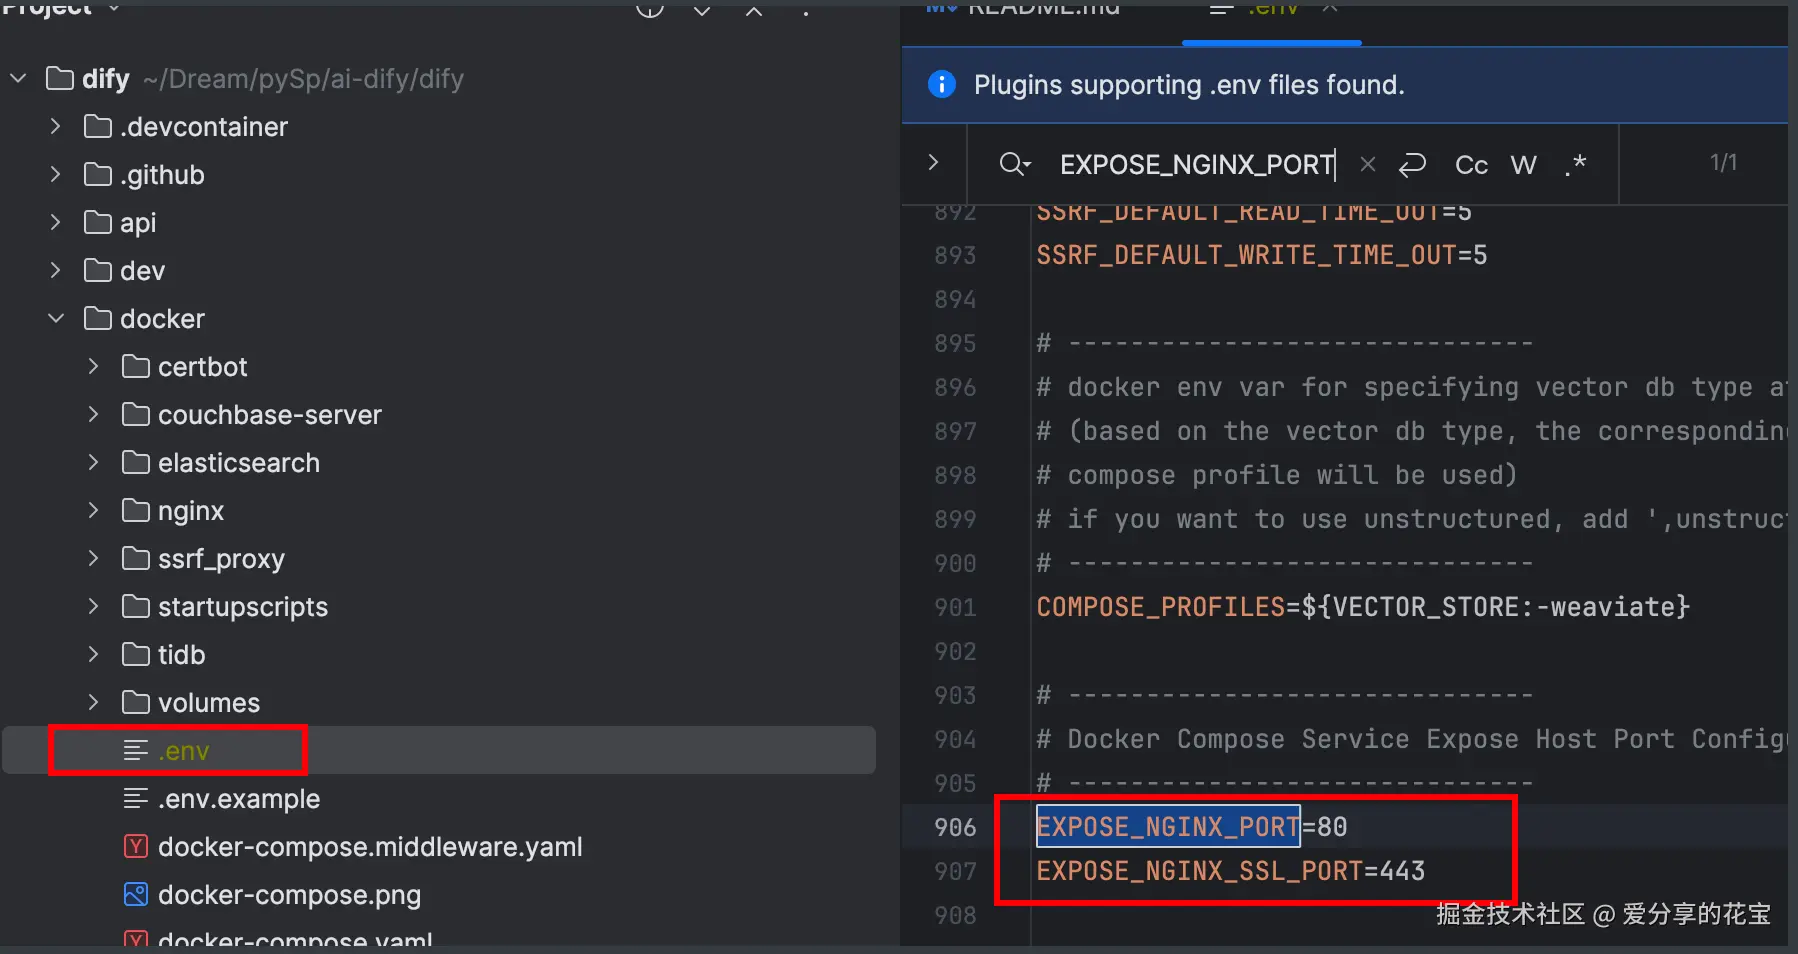Click the info icon in plugins banner
Viewport: 1798px width, 954px height.
point(942,85)
